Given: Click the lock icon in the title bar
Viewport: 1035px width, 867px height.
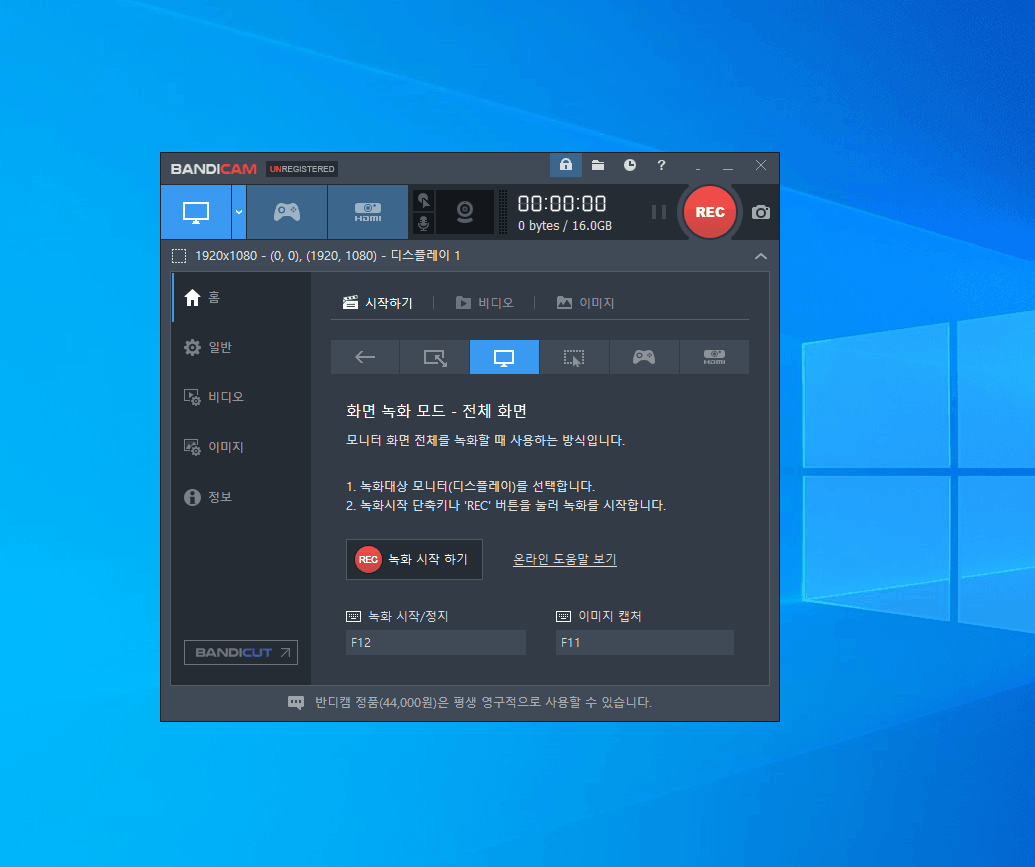Looking at the screenshot, I should tap(566, 165).
